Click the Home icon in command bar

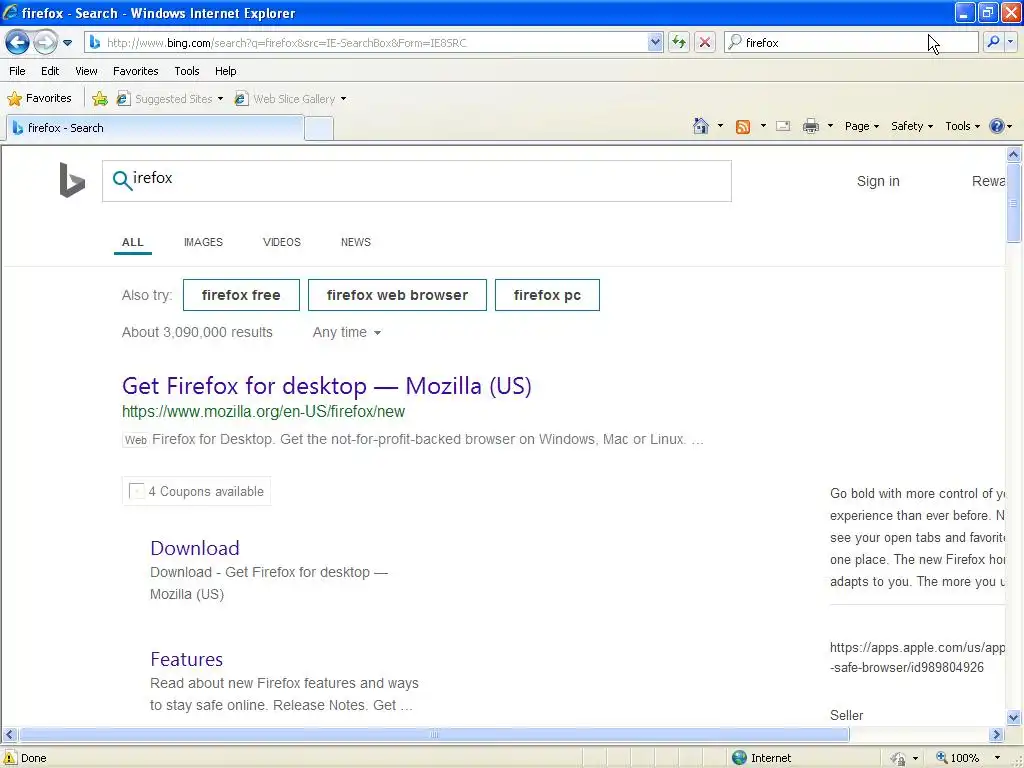point(701,126)
